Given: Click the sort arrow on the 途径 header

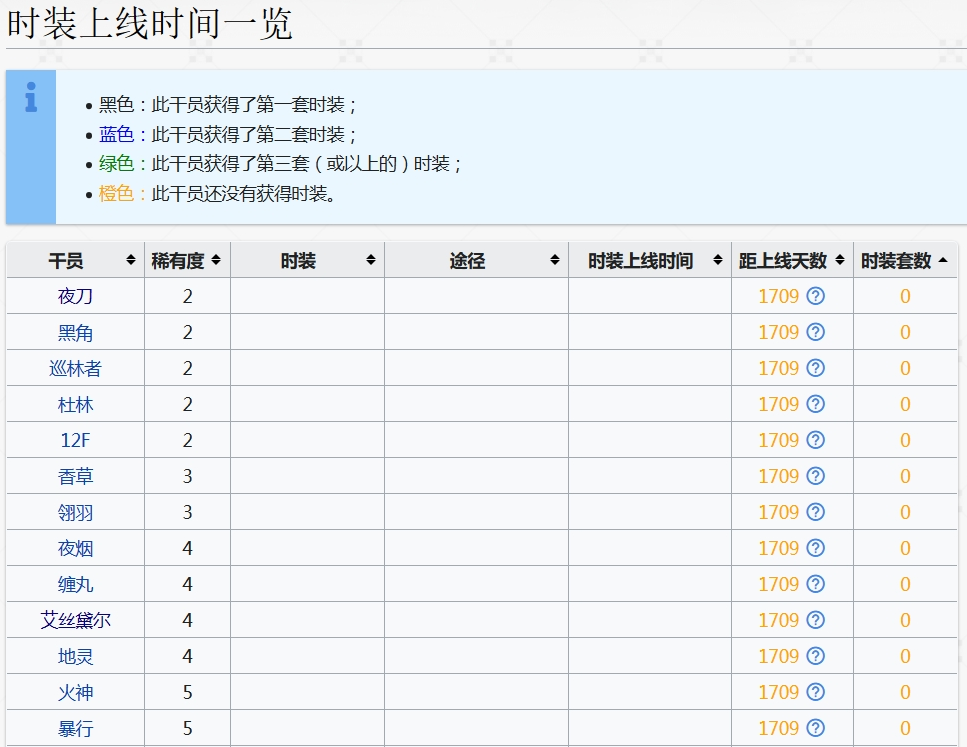Looking at the screenshot, I should point(553,259).
